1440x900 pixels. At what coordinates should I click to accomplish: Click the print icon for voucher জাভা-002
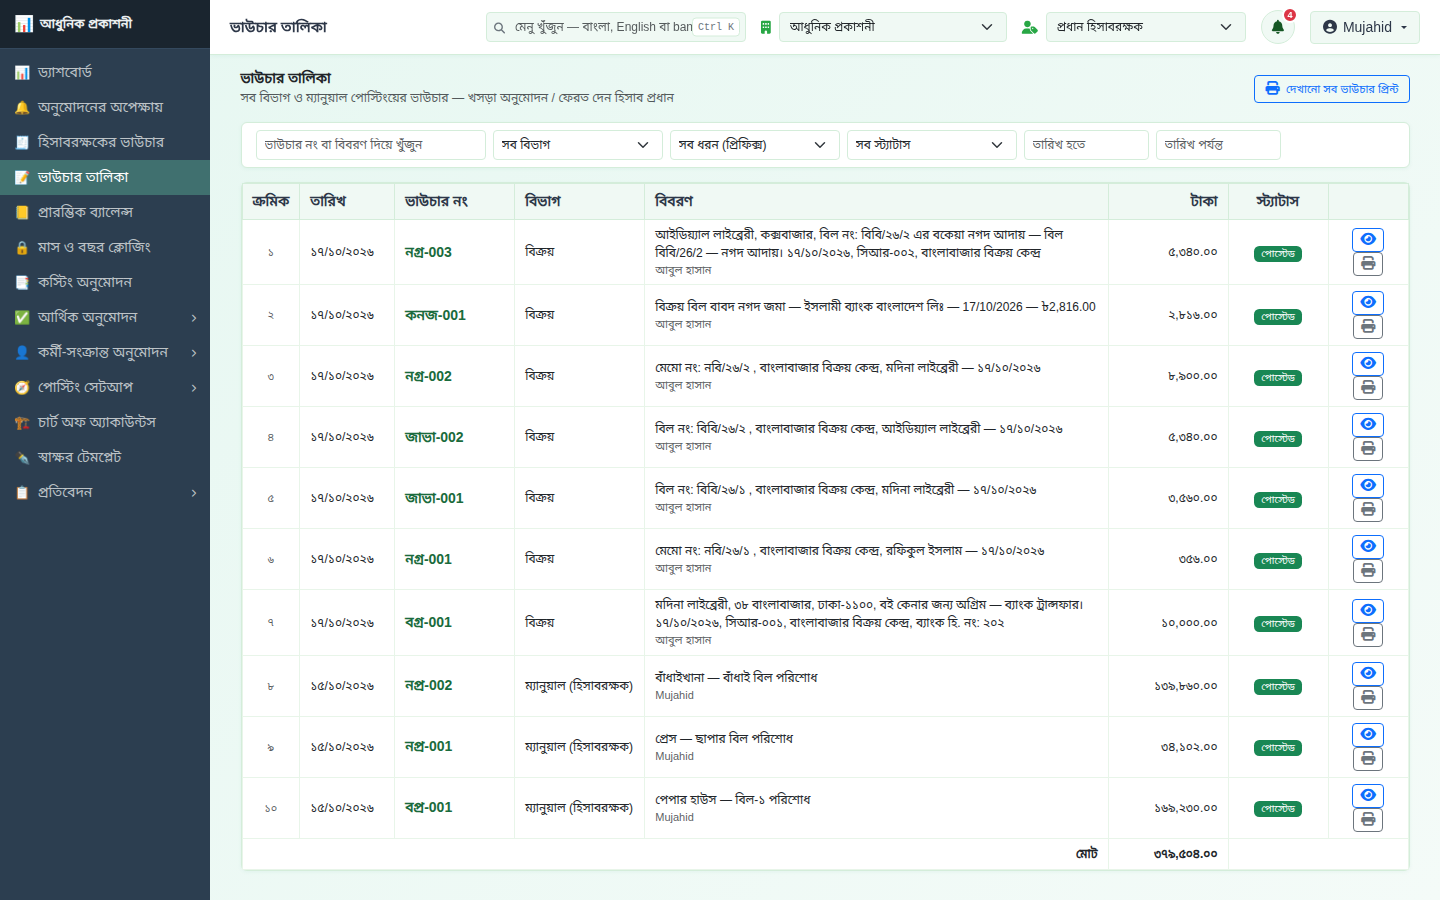click(x=1368, y=449)
